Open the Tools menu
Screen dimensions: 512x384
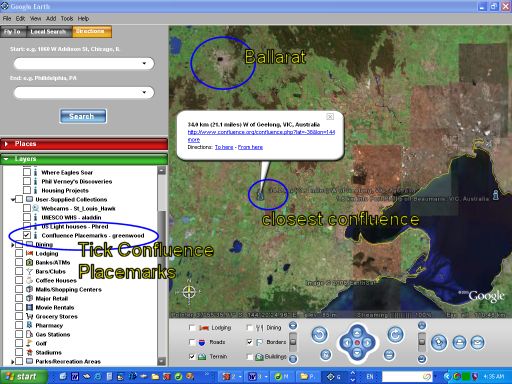tap(67, 18)
